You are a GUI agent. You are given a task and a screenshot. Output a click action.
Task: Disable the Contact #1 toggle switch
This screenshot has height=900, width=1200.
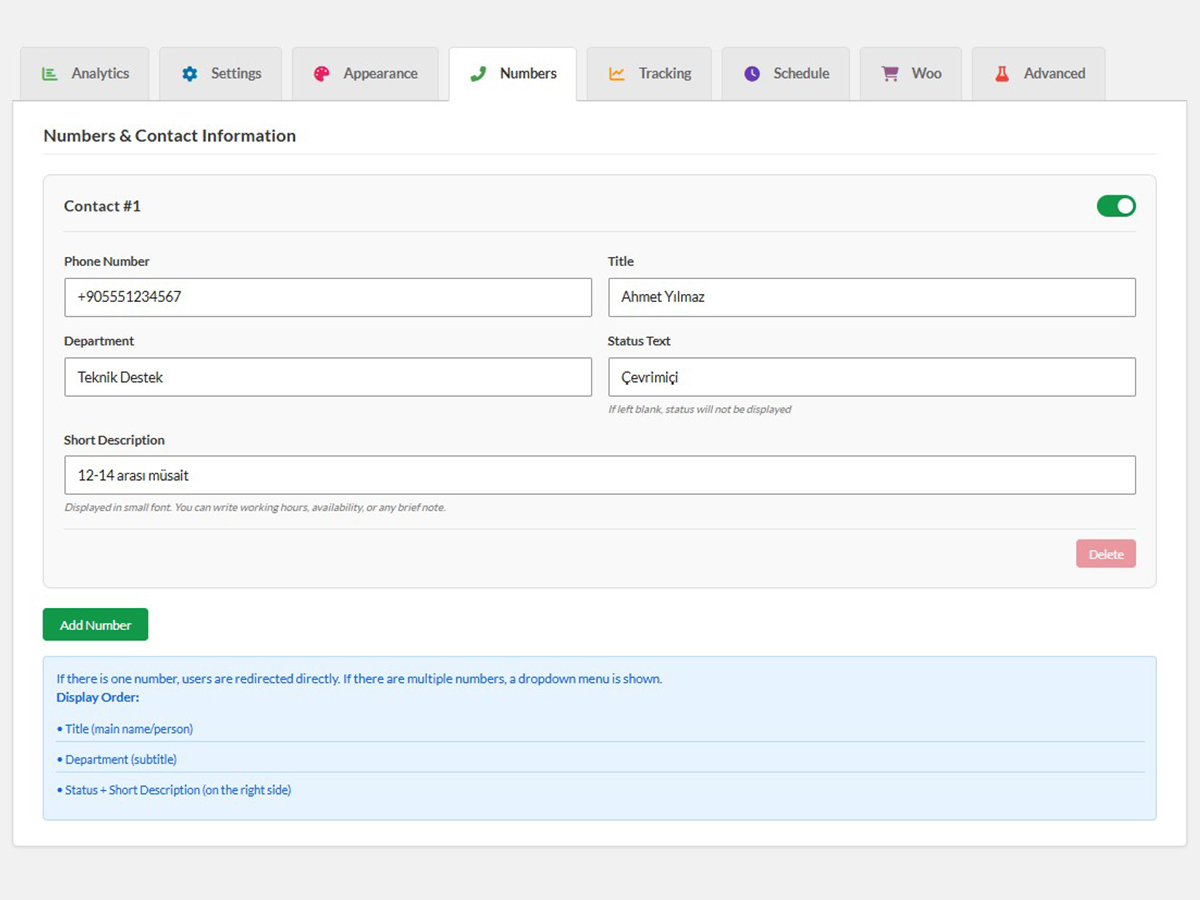pyautogui.click(x=1116, y=206)
